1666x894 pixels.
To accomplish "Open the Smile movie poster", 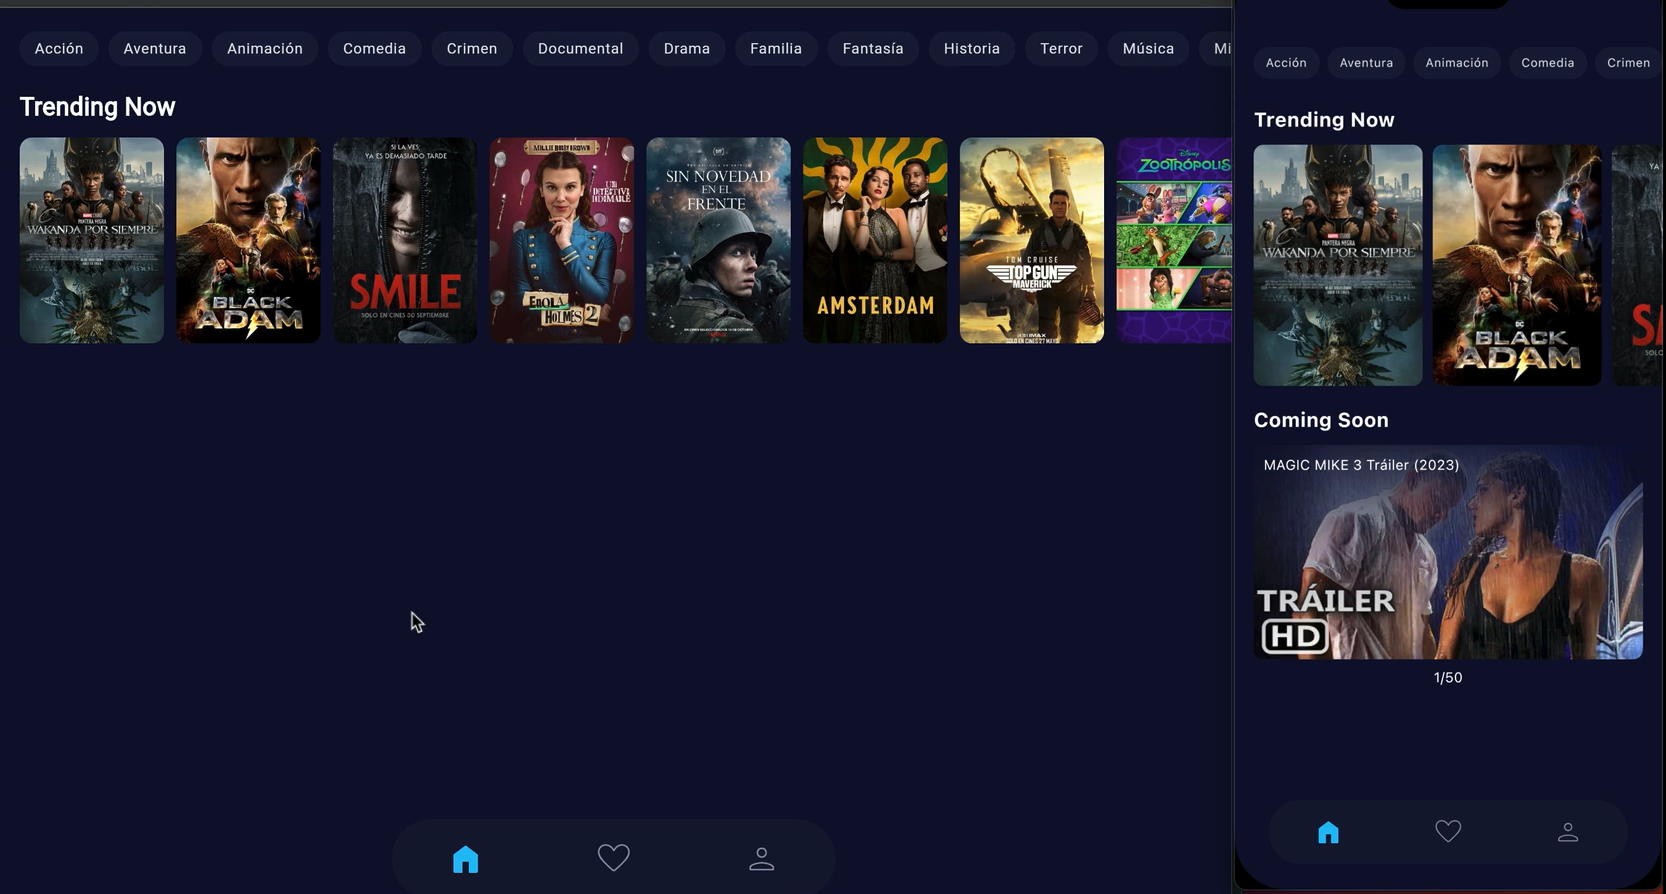I will coord(405,241).
